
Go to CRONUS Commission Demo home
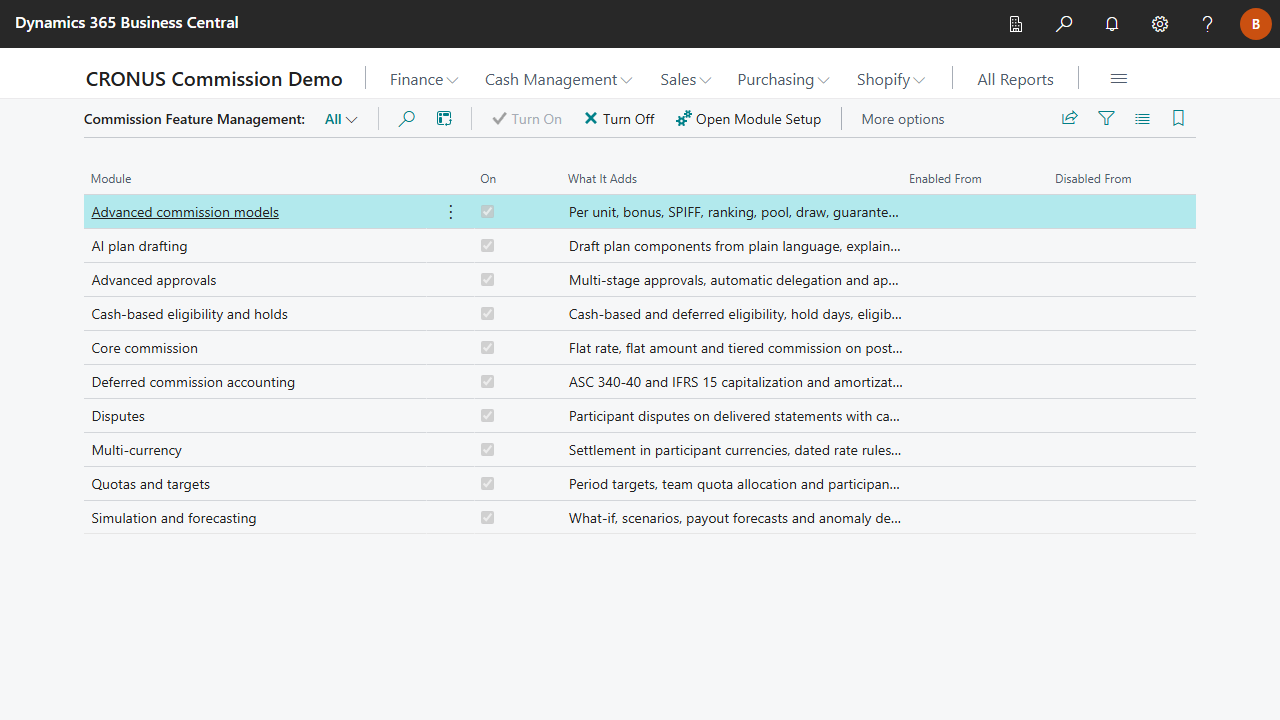[x=214, y=79]
